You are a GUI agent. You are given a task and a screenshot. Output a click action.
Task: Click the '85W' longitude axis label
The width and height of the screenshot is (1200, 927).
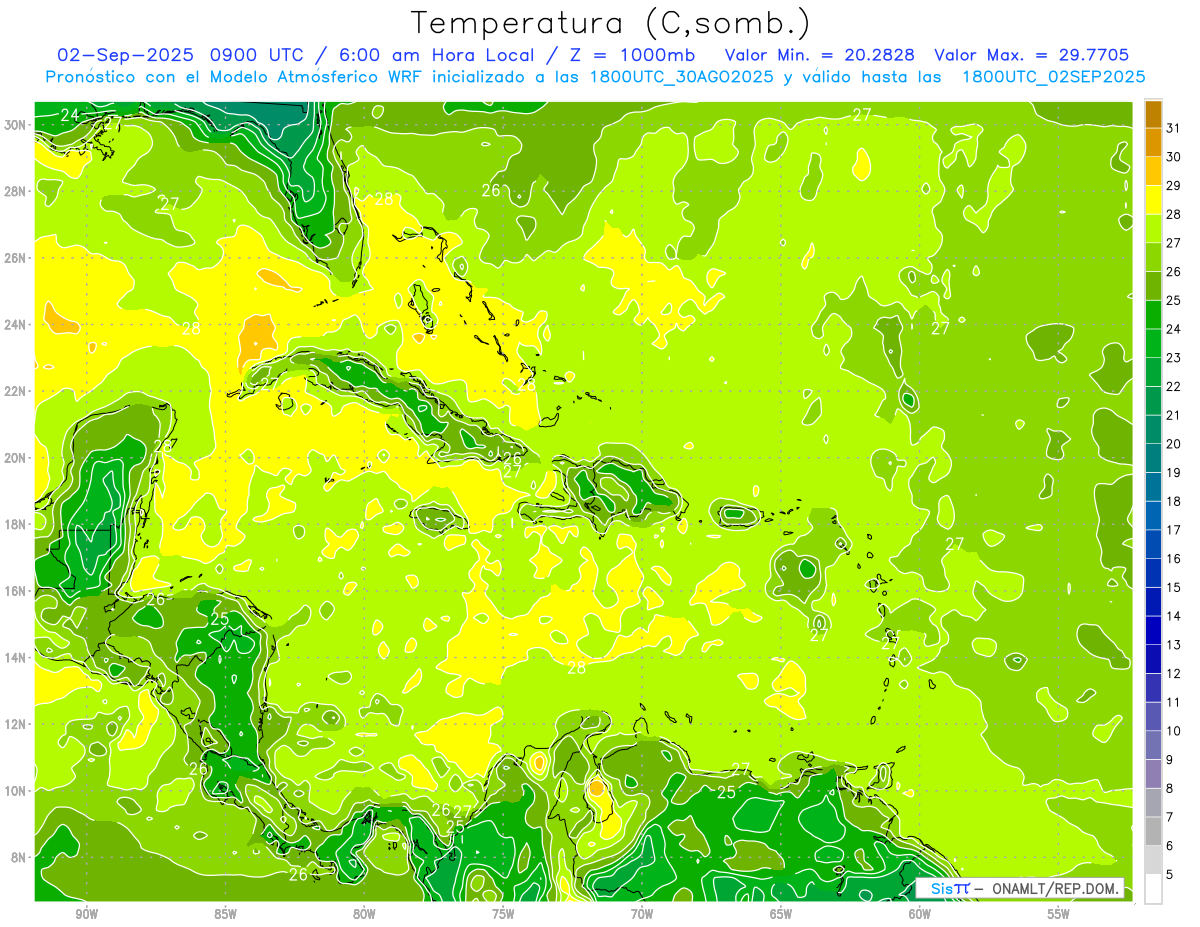click(x=225, y=914)
